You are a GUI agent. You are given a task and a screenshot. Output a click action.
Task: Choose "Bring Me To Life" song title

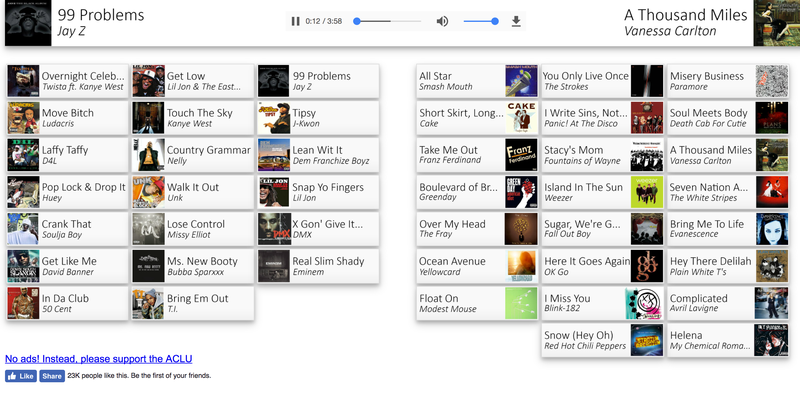tap(707, 224)
